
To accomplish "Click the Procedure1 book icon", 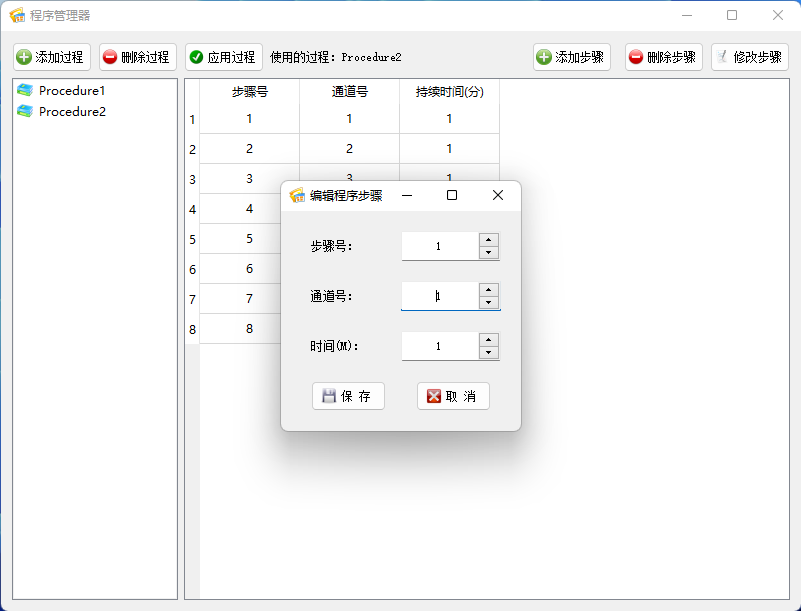I will [25, 90].
